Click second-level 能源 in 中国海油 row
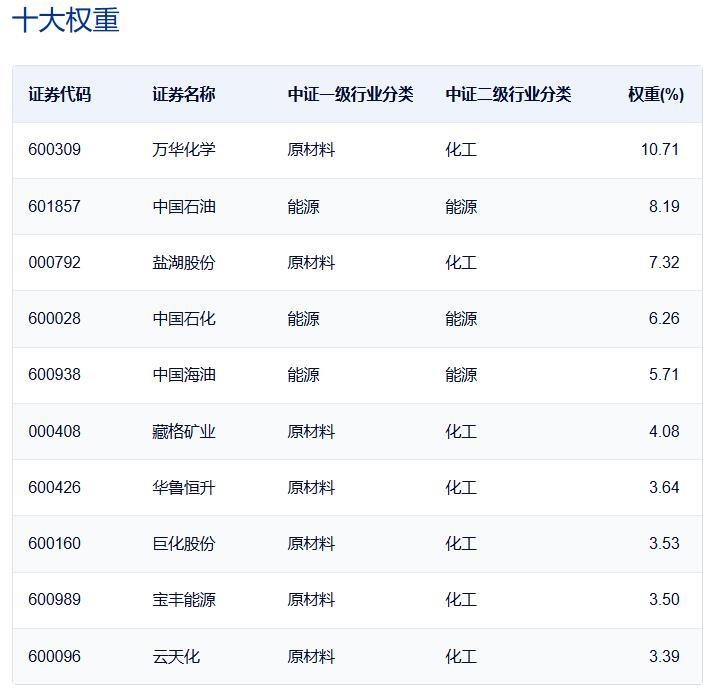This screenshot has width=720, height=692. [461, 374]
